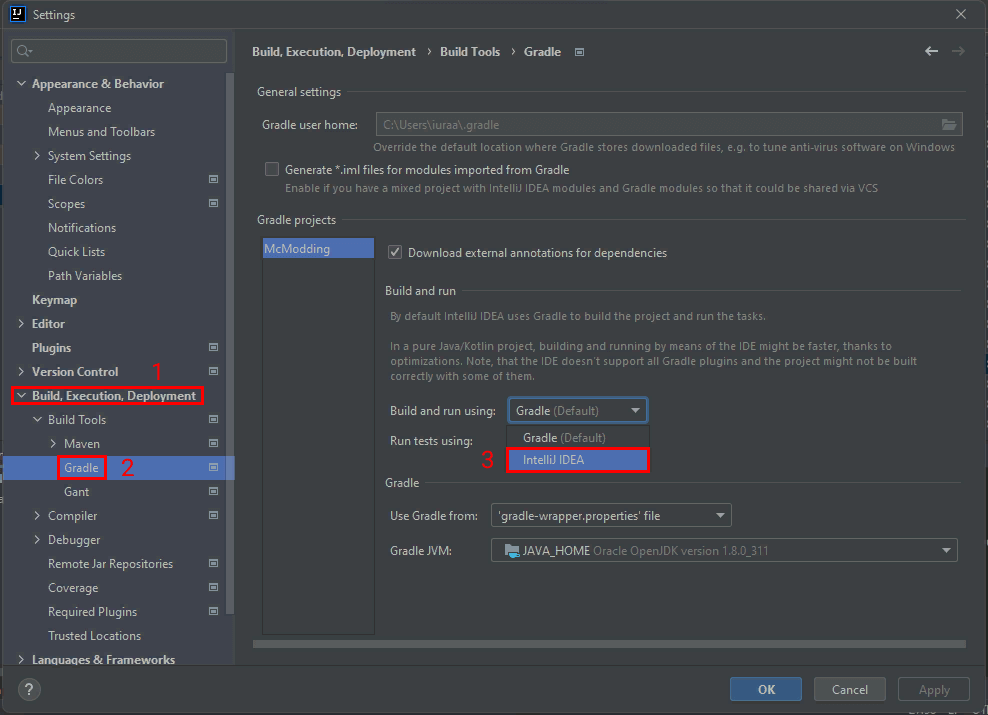
Task: Select Gradle (Default) option in list
Action: pyautogui.click(x=578, y=438)
